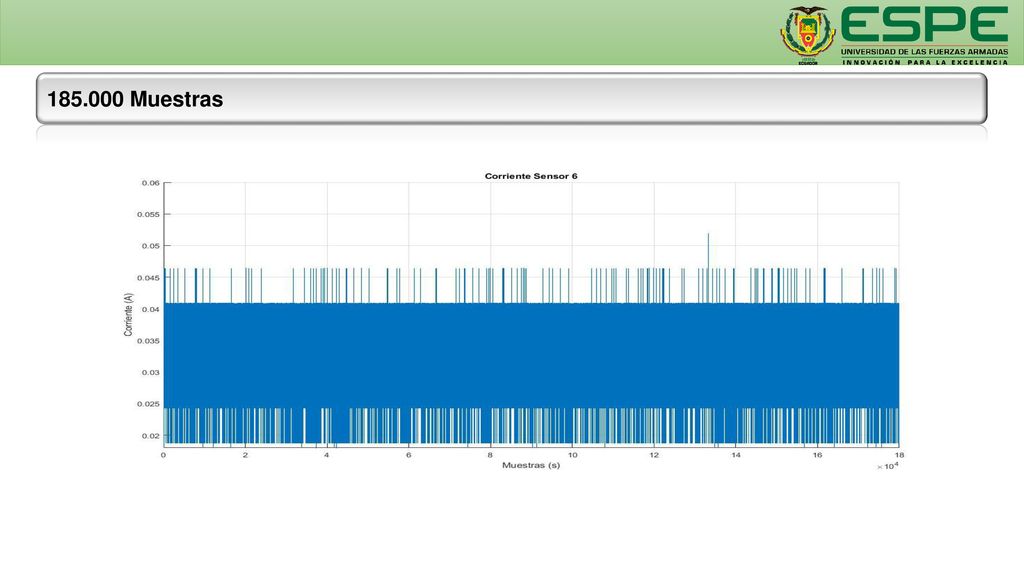1024x576 pixels.
Task: Click the y-axis tick value 0.03
Action: point(151,373)
